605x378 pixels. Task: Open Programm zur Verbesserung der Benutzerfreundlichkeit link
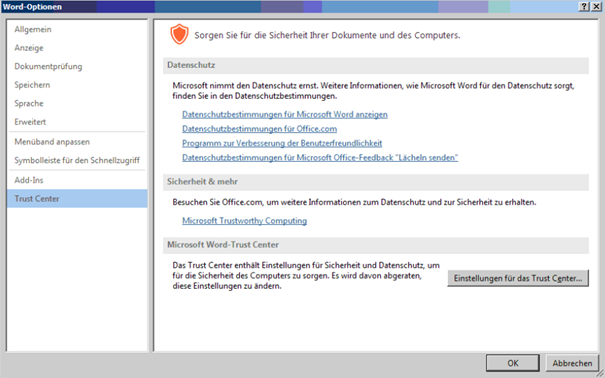(x=282, y=143)
